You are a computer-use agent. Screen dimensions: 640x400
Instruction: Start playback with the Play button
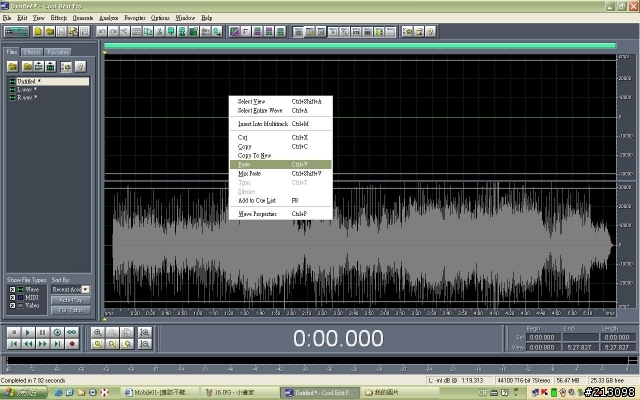28,332
